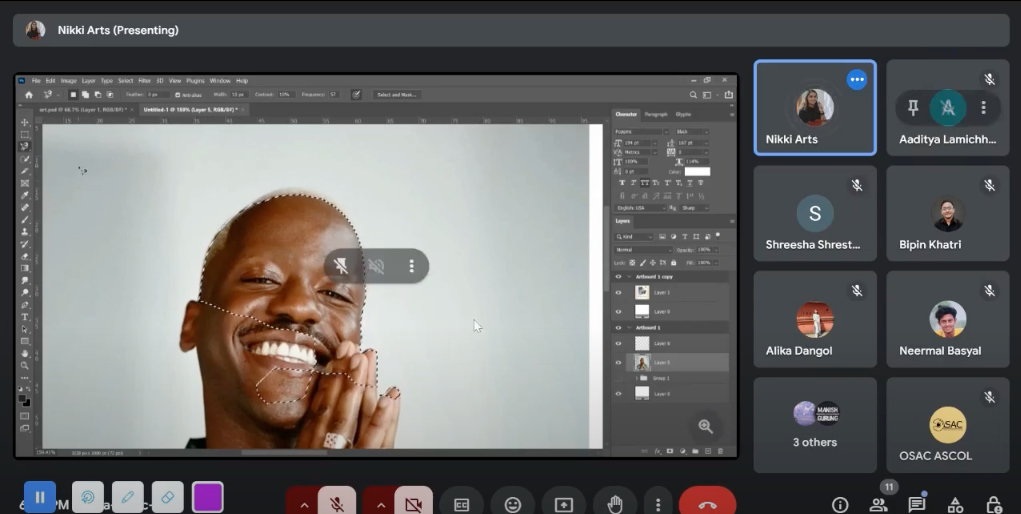Open Meet chat with everyone icon

pyautogui.click(x=917, y=504)
